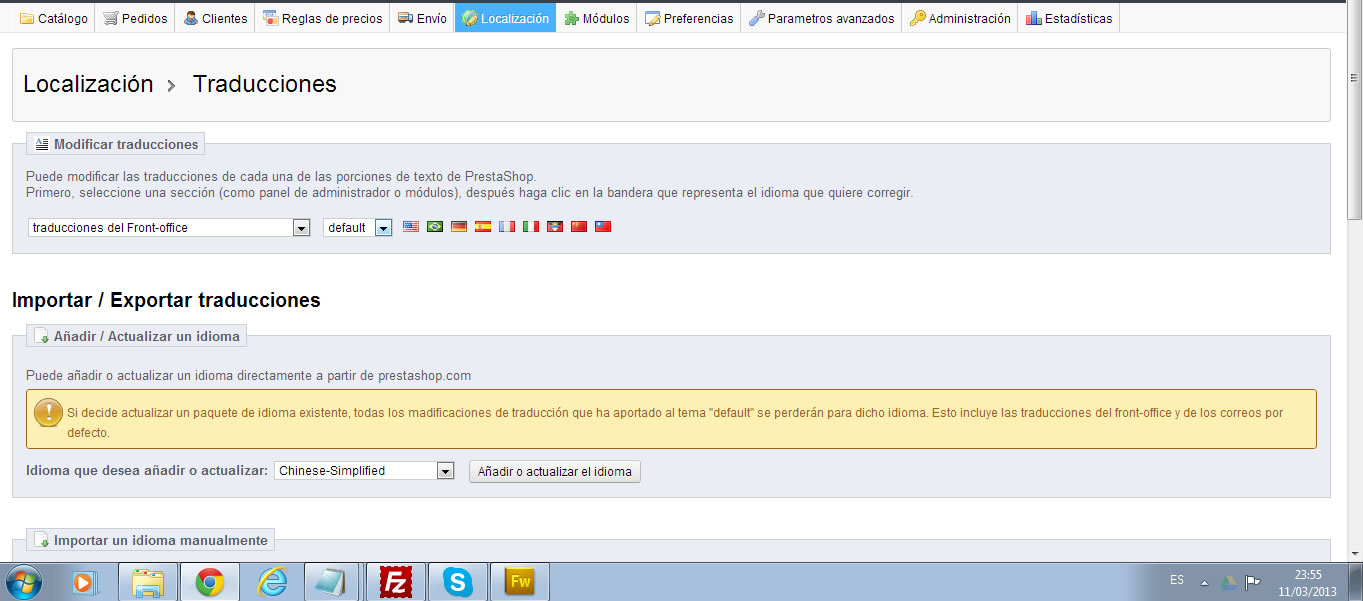
Task: Select the Localización tab
Action: (505, 18)
